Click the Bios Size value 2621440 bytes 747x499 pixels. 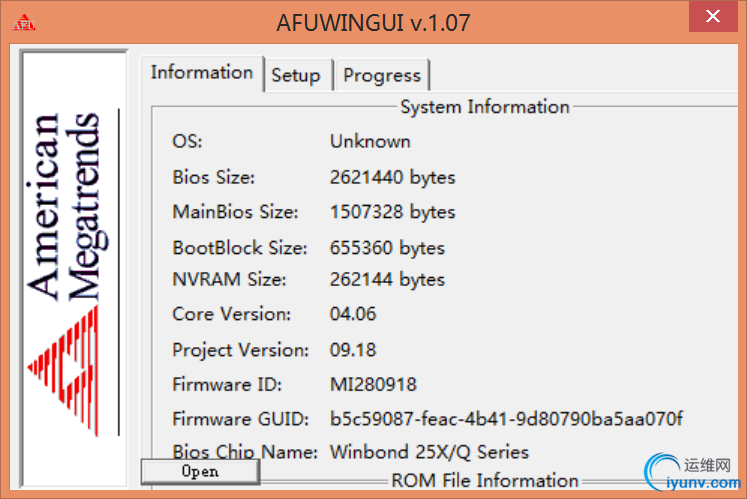[392, 177]
